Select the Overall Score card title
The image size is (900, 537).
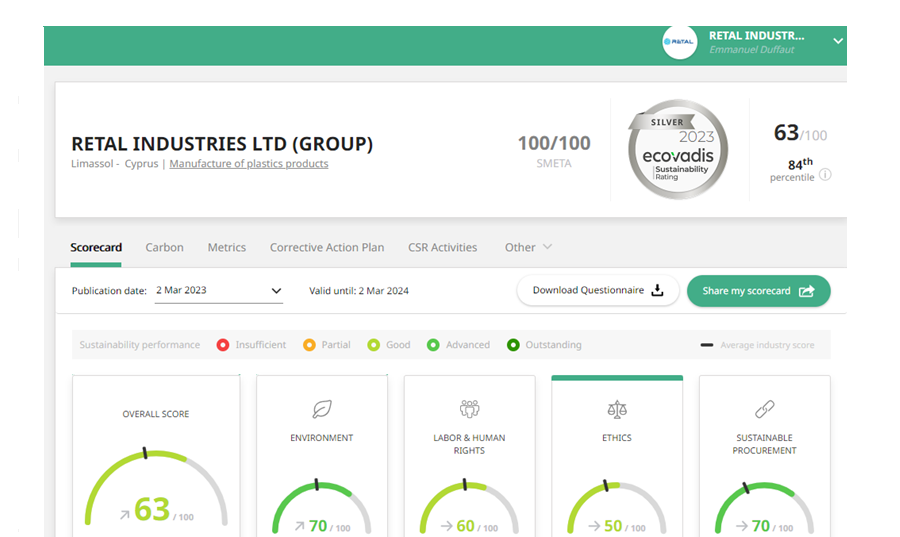point(156,414)
